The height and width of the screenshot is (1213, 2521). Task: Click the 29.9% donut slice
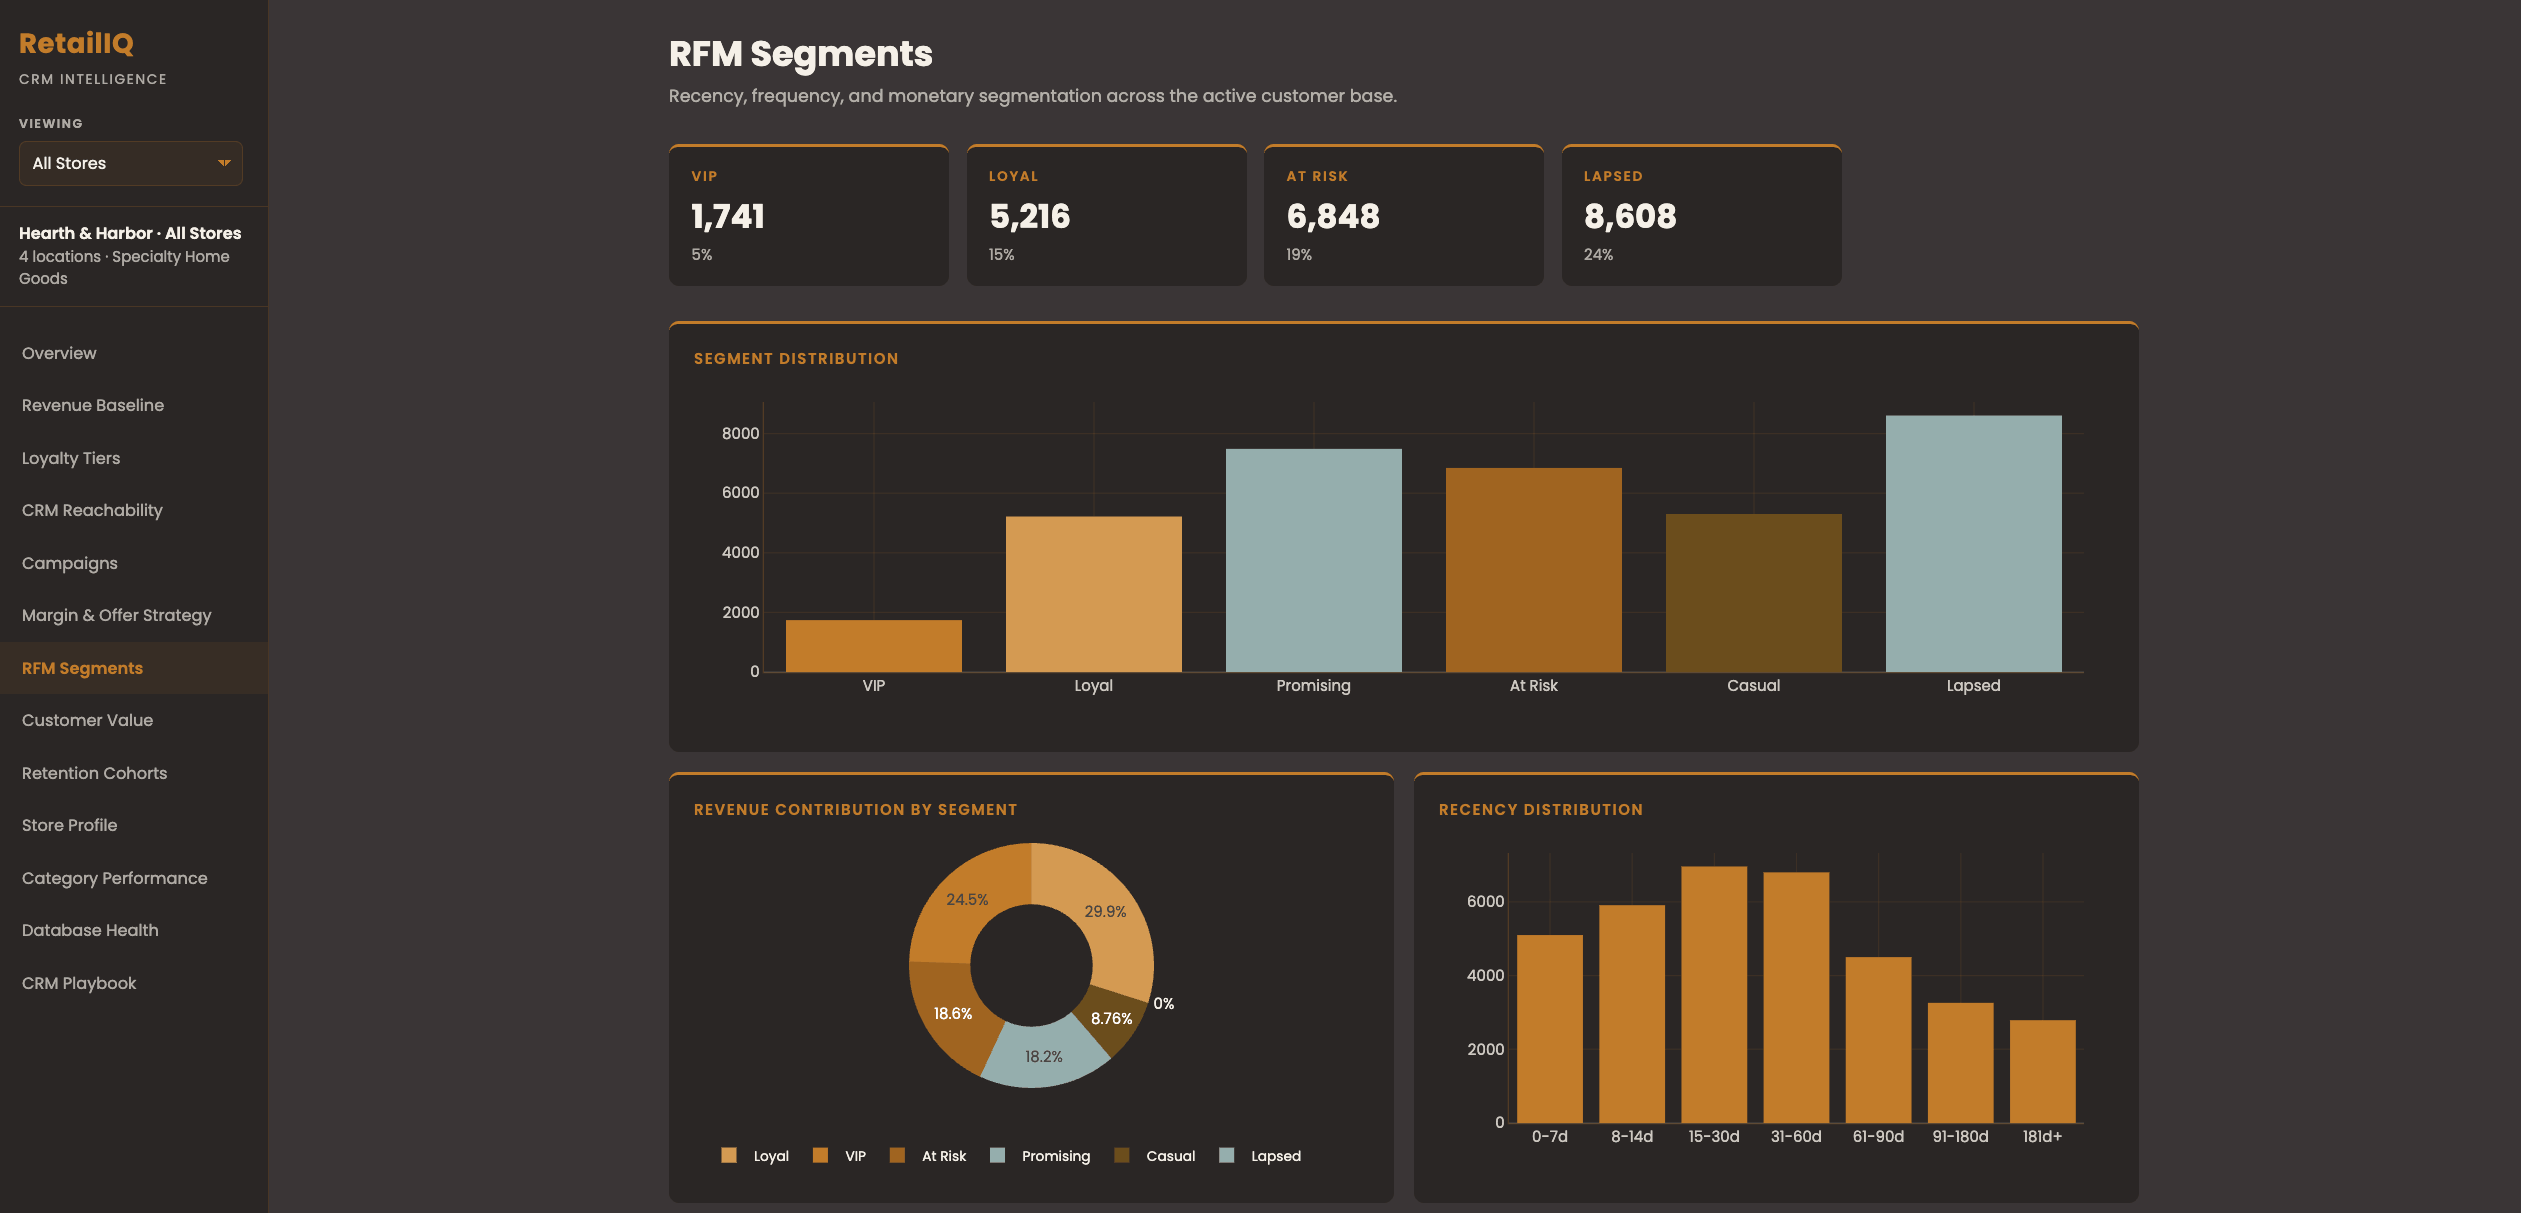point(1105,911)
